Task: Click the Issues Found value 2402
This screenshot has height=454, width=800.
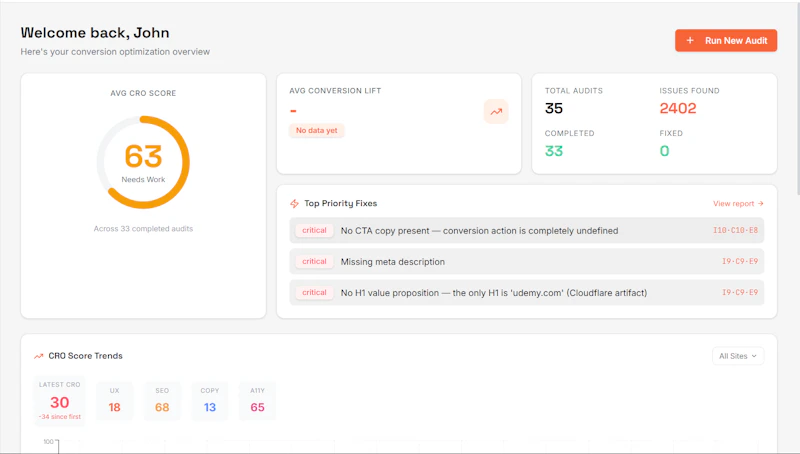Action: click(x=678, y=108)
